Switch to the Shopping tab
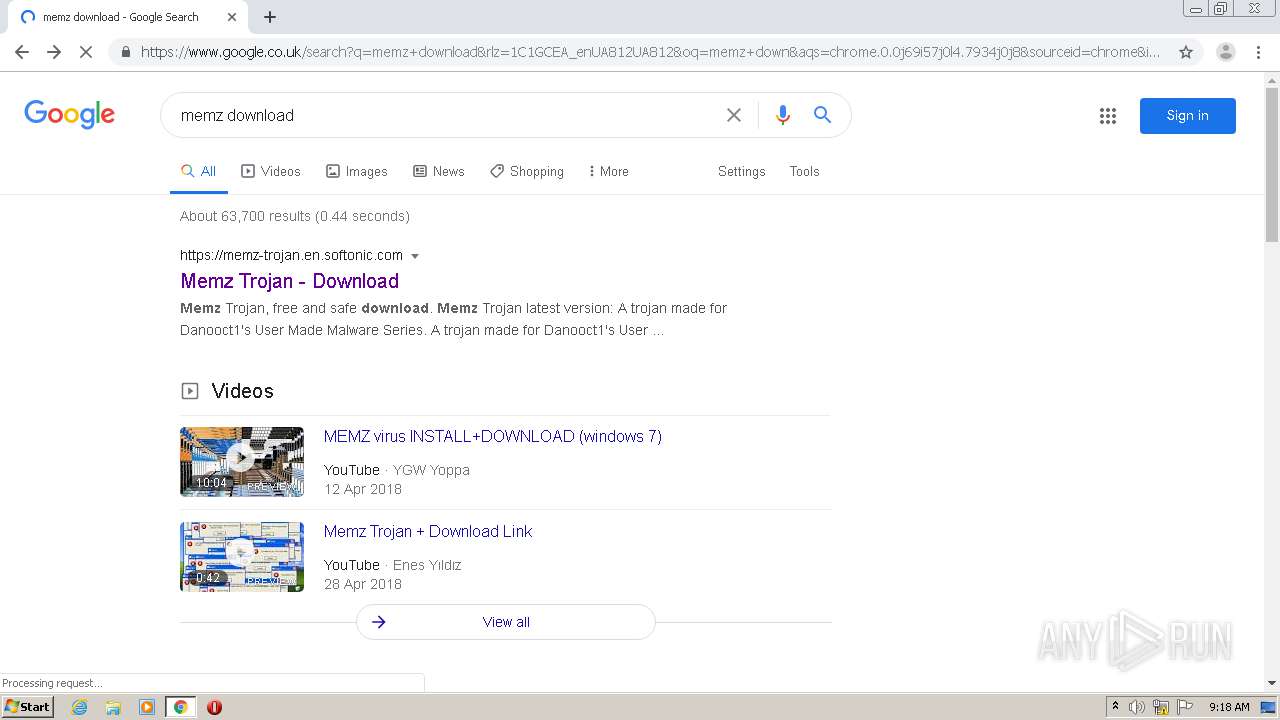Image resolution: width=1280 pixels, height=720 pixels. click(527, 171)
